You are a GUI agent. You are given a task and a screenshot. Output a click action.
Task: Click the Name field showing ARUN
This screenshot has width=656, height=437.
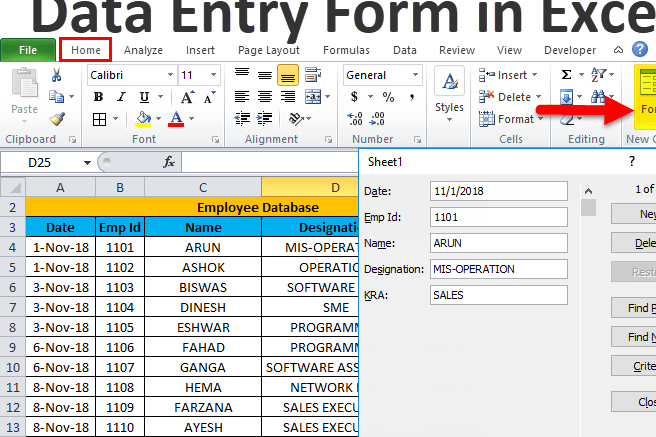(x=499, y=243)
